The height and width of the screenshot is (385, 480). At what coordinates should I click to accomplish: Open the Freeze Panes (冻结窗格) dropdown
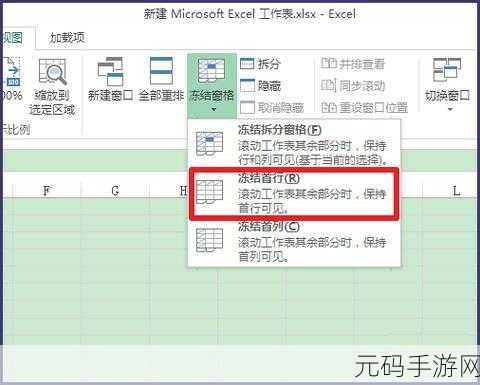212,85
